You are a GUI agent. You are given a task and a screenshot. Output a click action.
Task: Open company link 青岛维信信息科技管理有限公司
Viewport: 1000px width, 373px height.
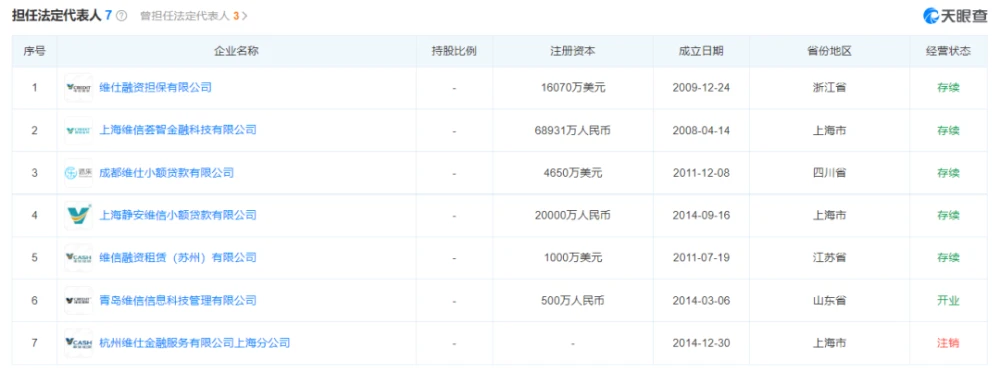(178, 300)
